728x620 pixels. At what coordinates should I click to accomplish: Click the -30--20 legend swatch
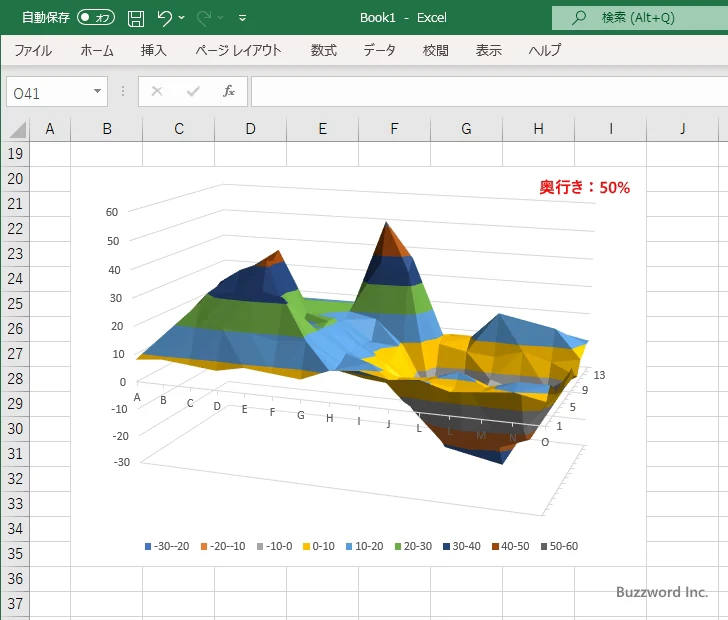tap(148, 547)
